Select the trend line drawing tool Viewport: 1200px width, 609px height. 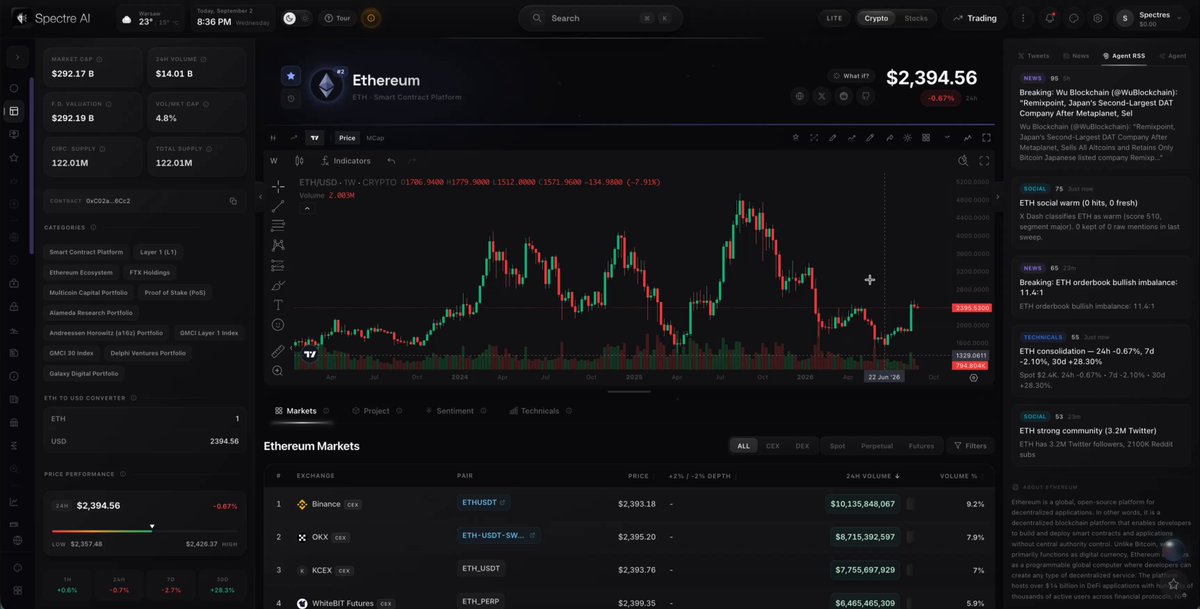278,206
